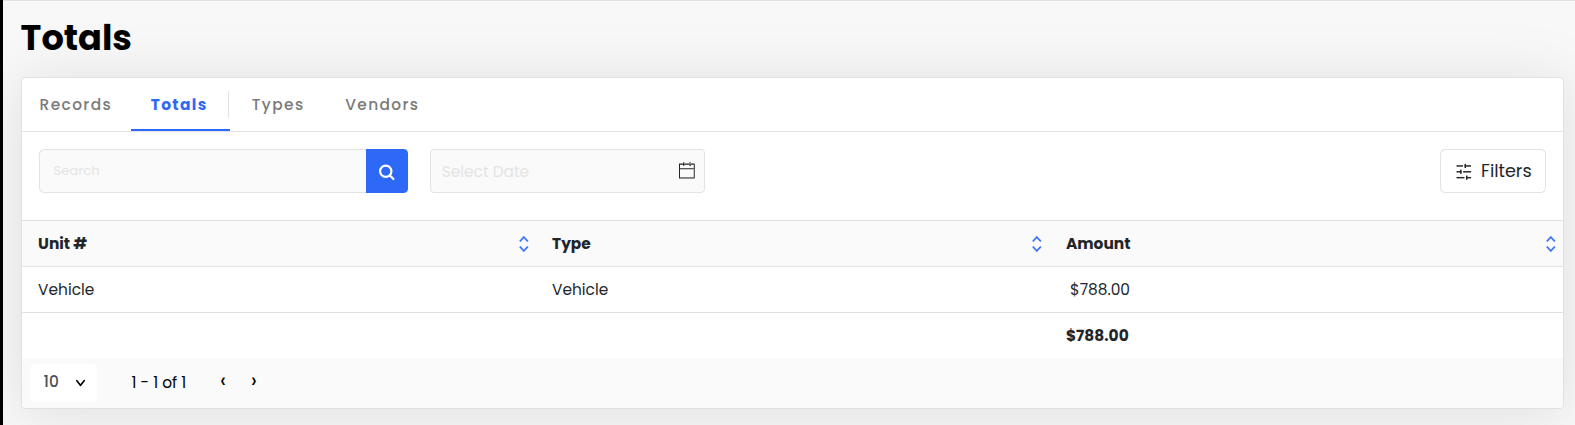
Task: Click the $788.00 amount in Vehicle row
Action: click(1099, 290)
